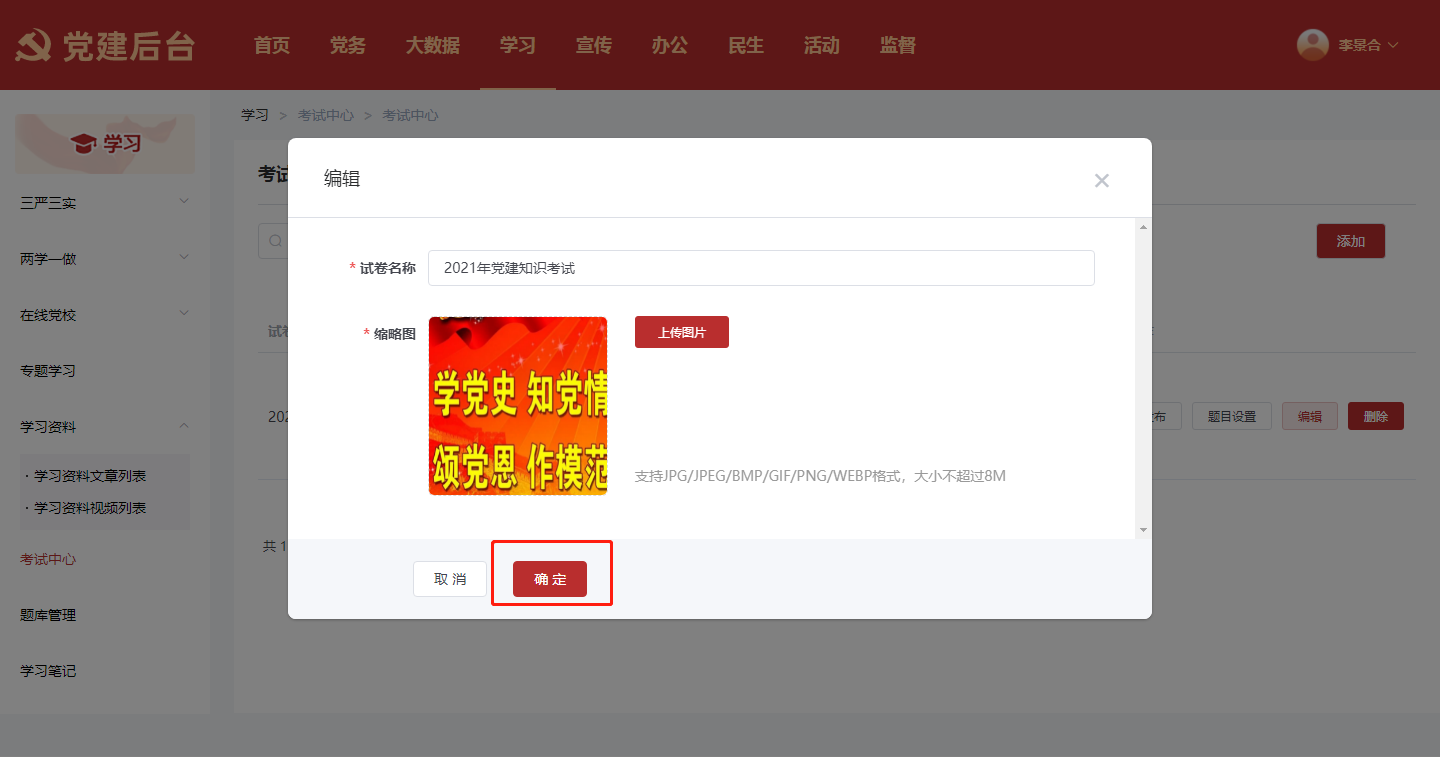Image resolution: width=1440 pixels, height=757 pixels.
Task: Click the 试卷名称 text input field
Action: (760, 268)
